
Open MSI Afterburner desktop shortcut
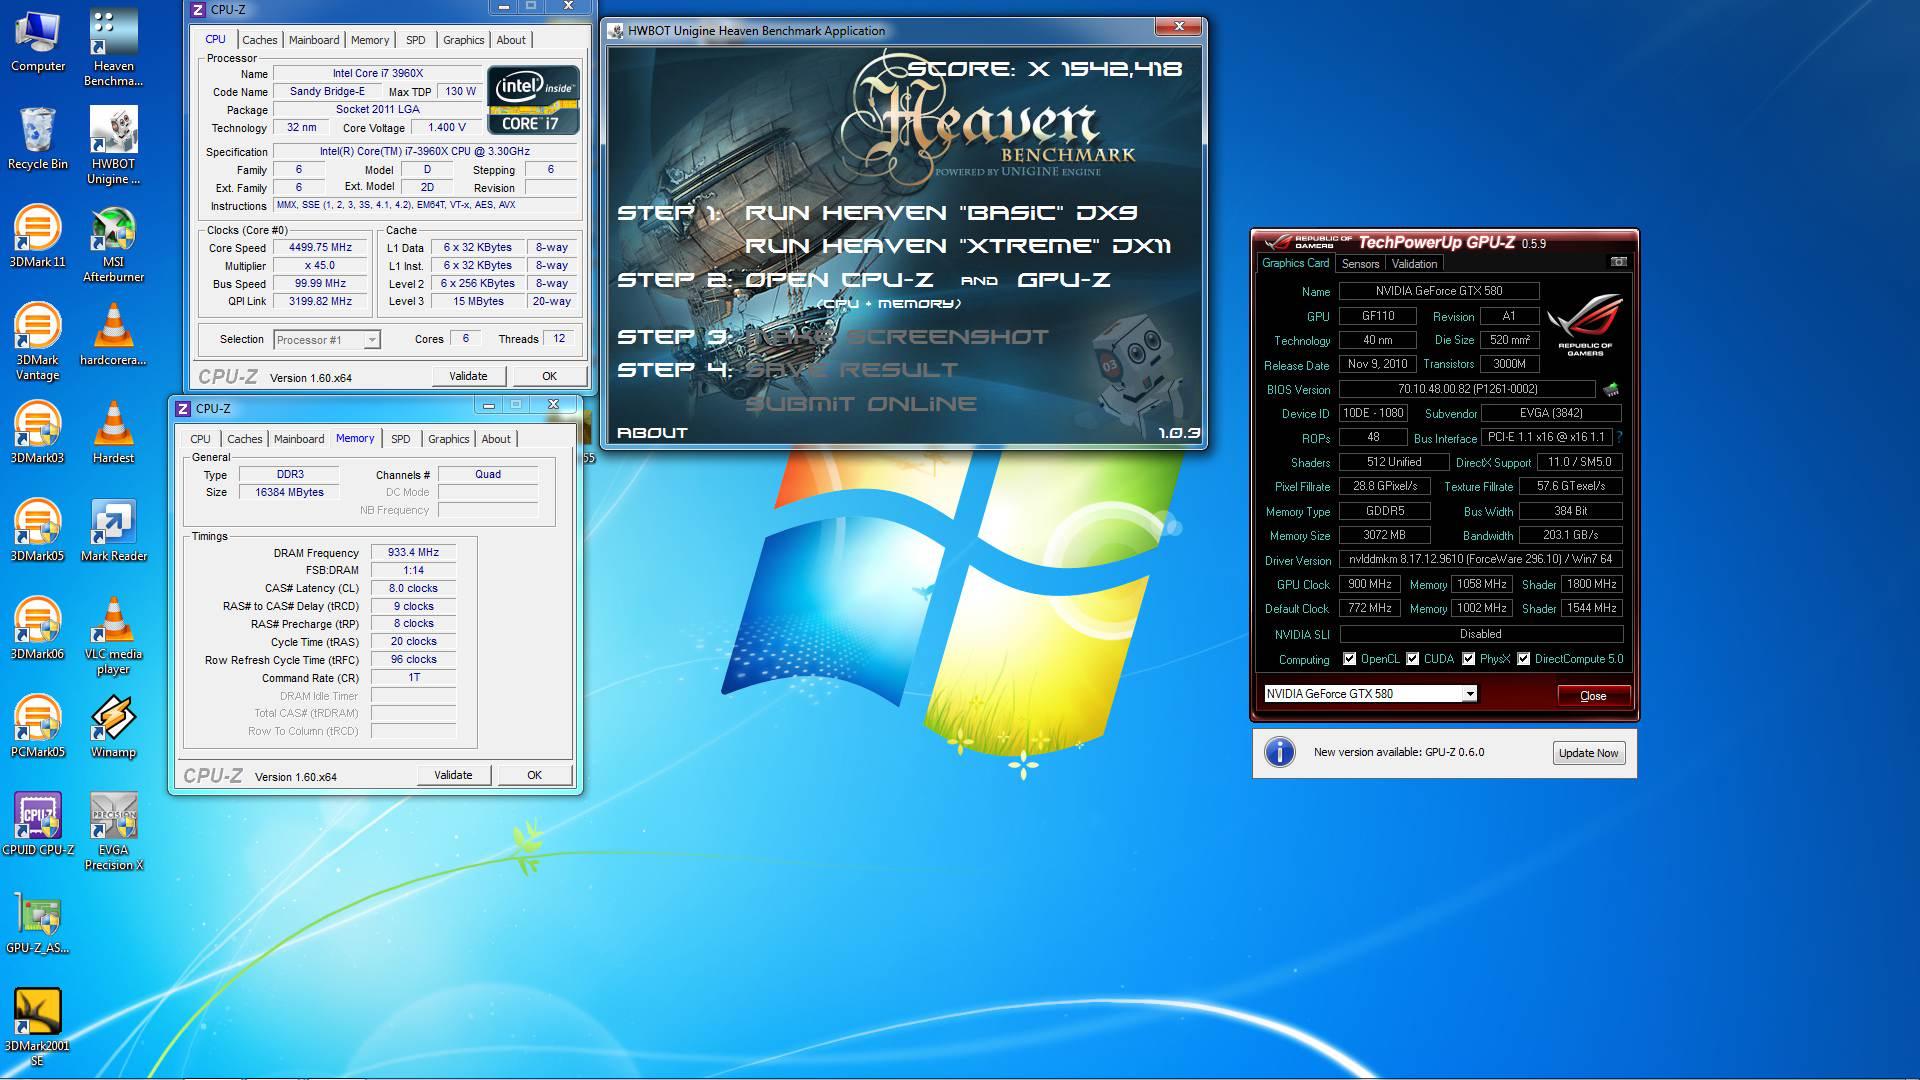113,244
